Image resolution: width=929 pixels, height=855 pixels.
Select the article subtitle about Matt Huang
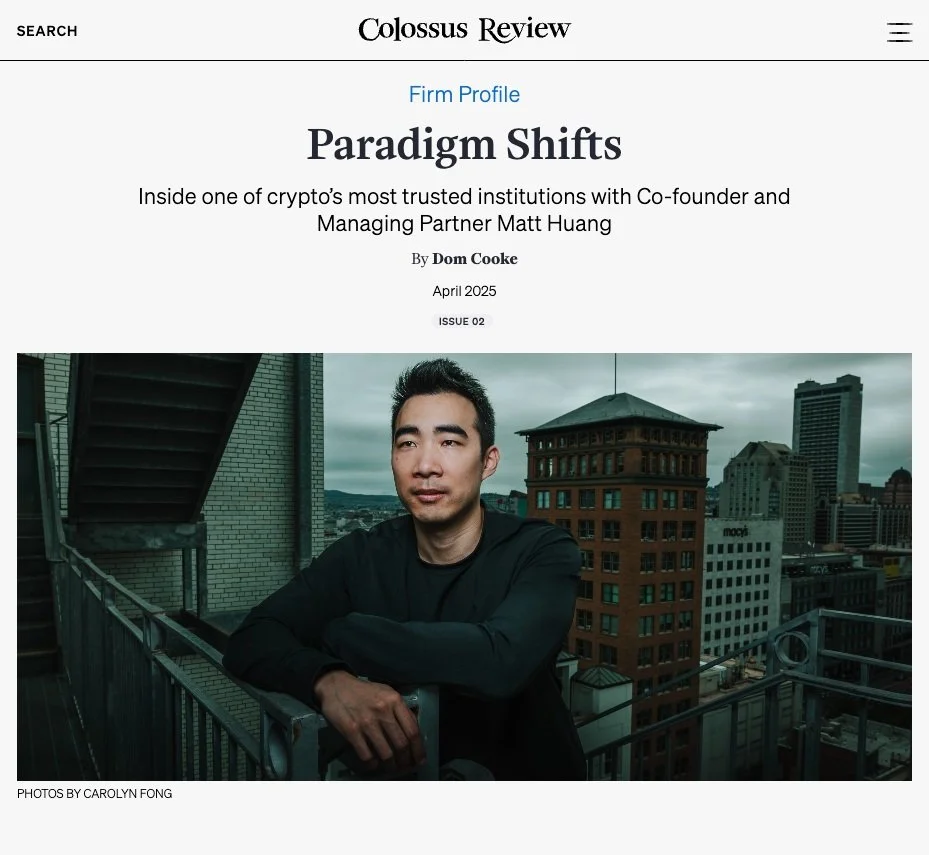464,210
